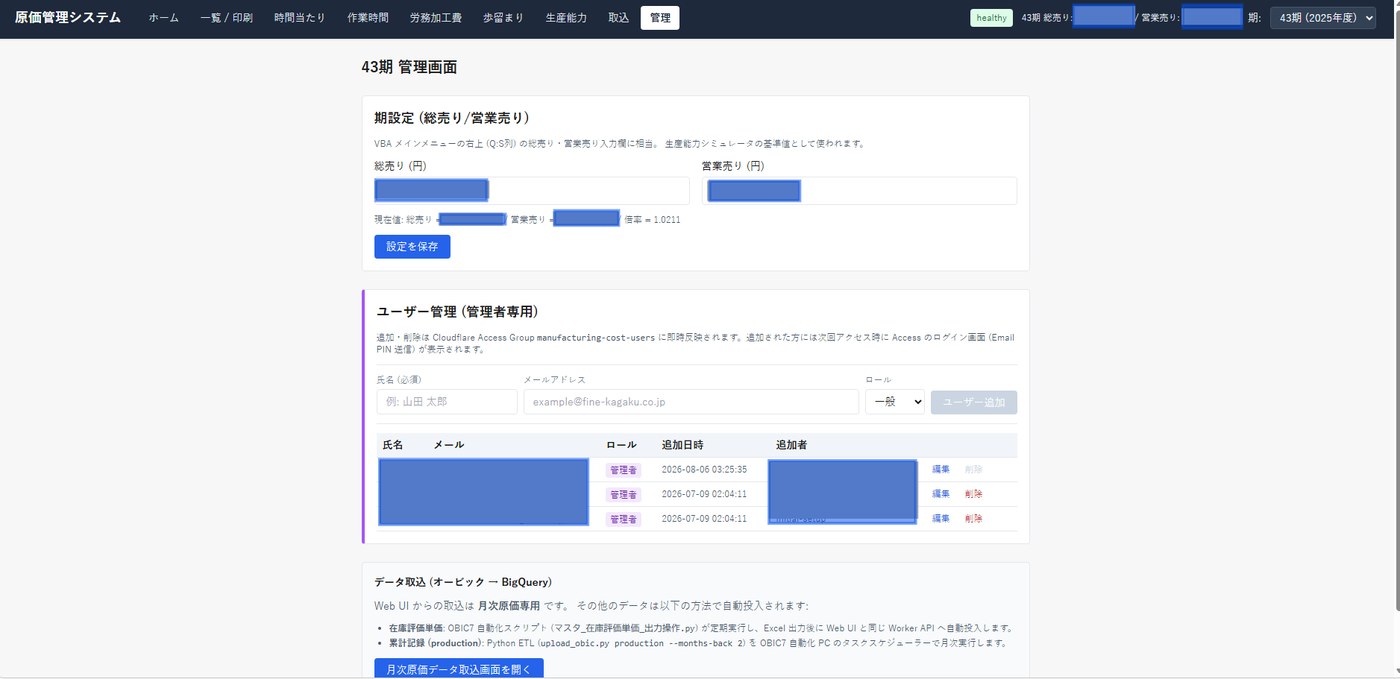Click the 追加者 column header
Screen dimensions: 1400x679
point(792,445)
